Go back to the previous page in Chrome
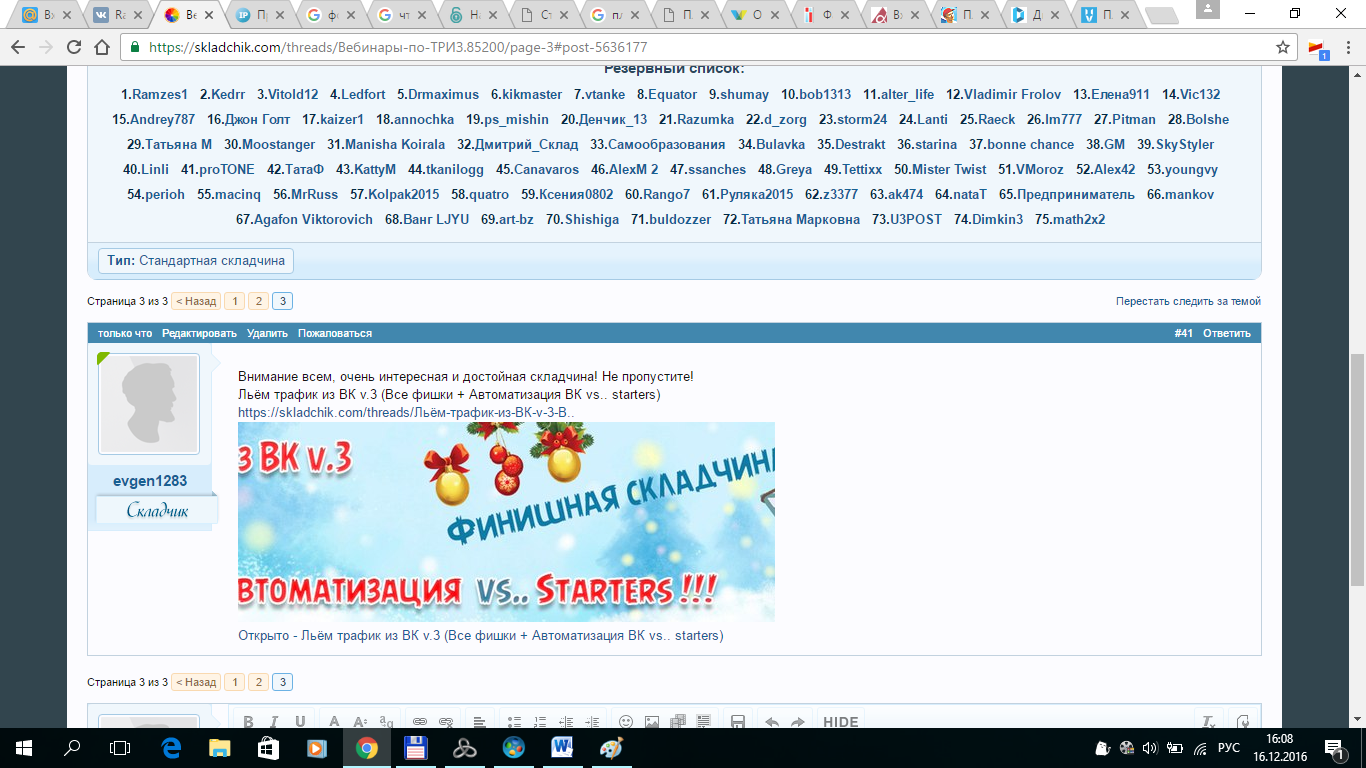 pos(18,47)
